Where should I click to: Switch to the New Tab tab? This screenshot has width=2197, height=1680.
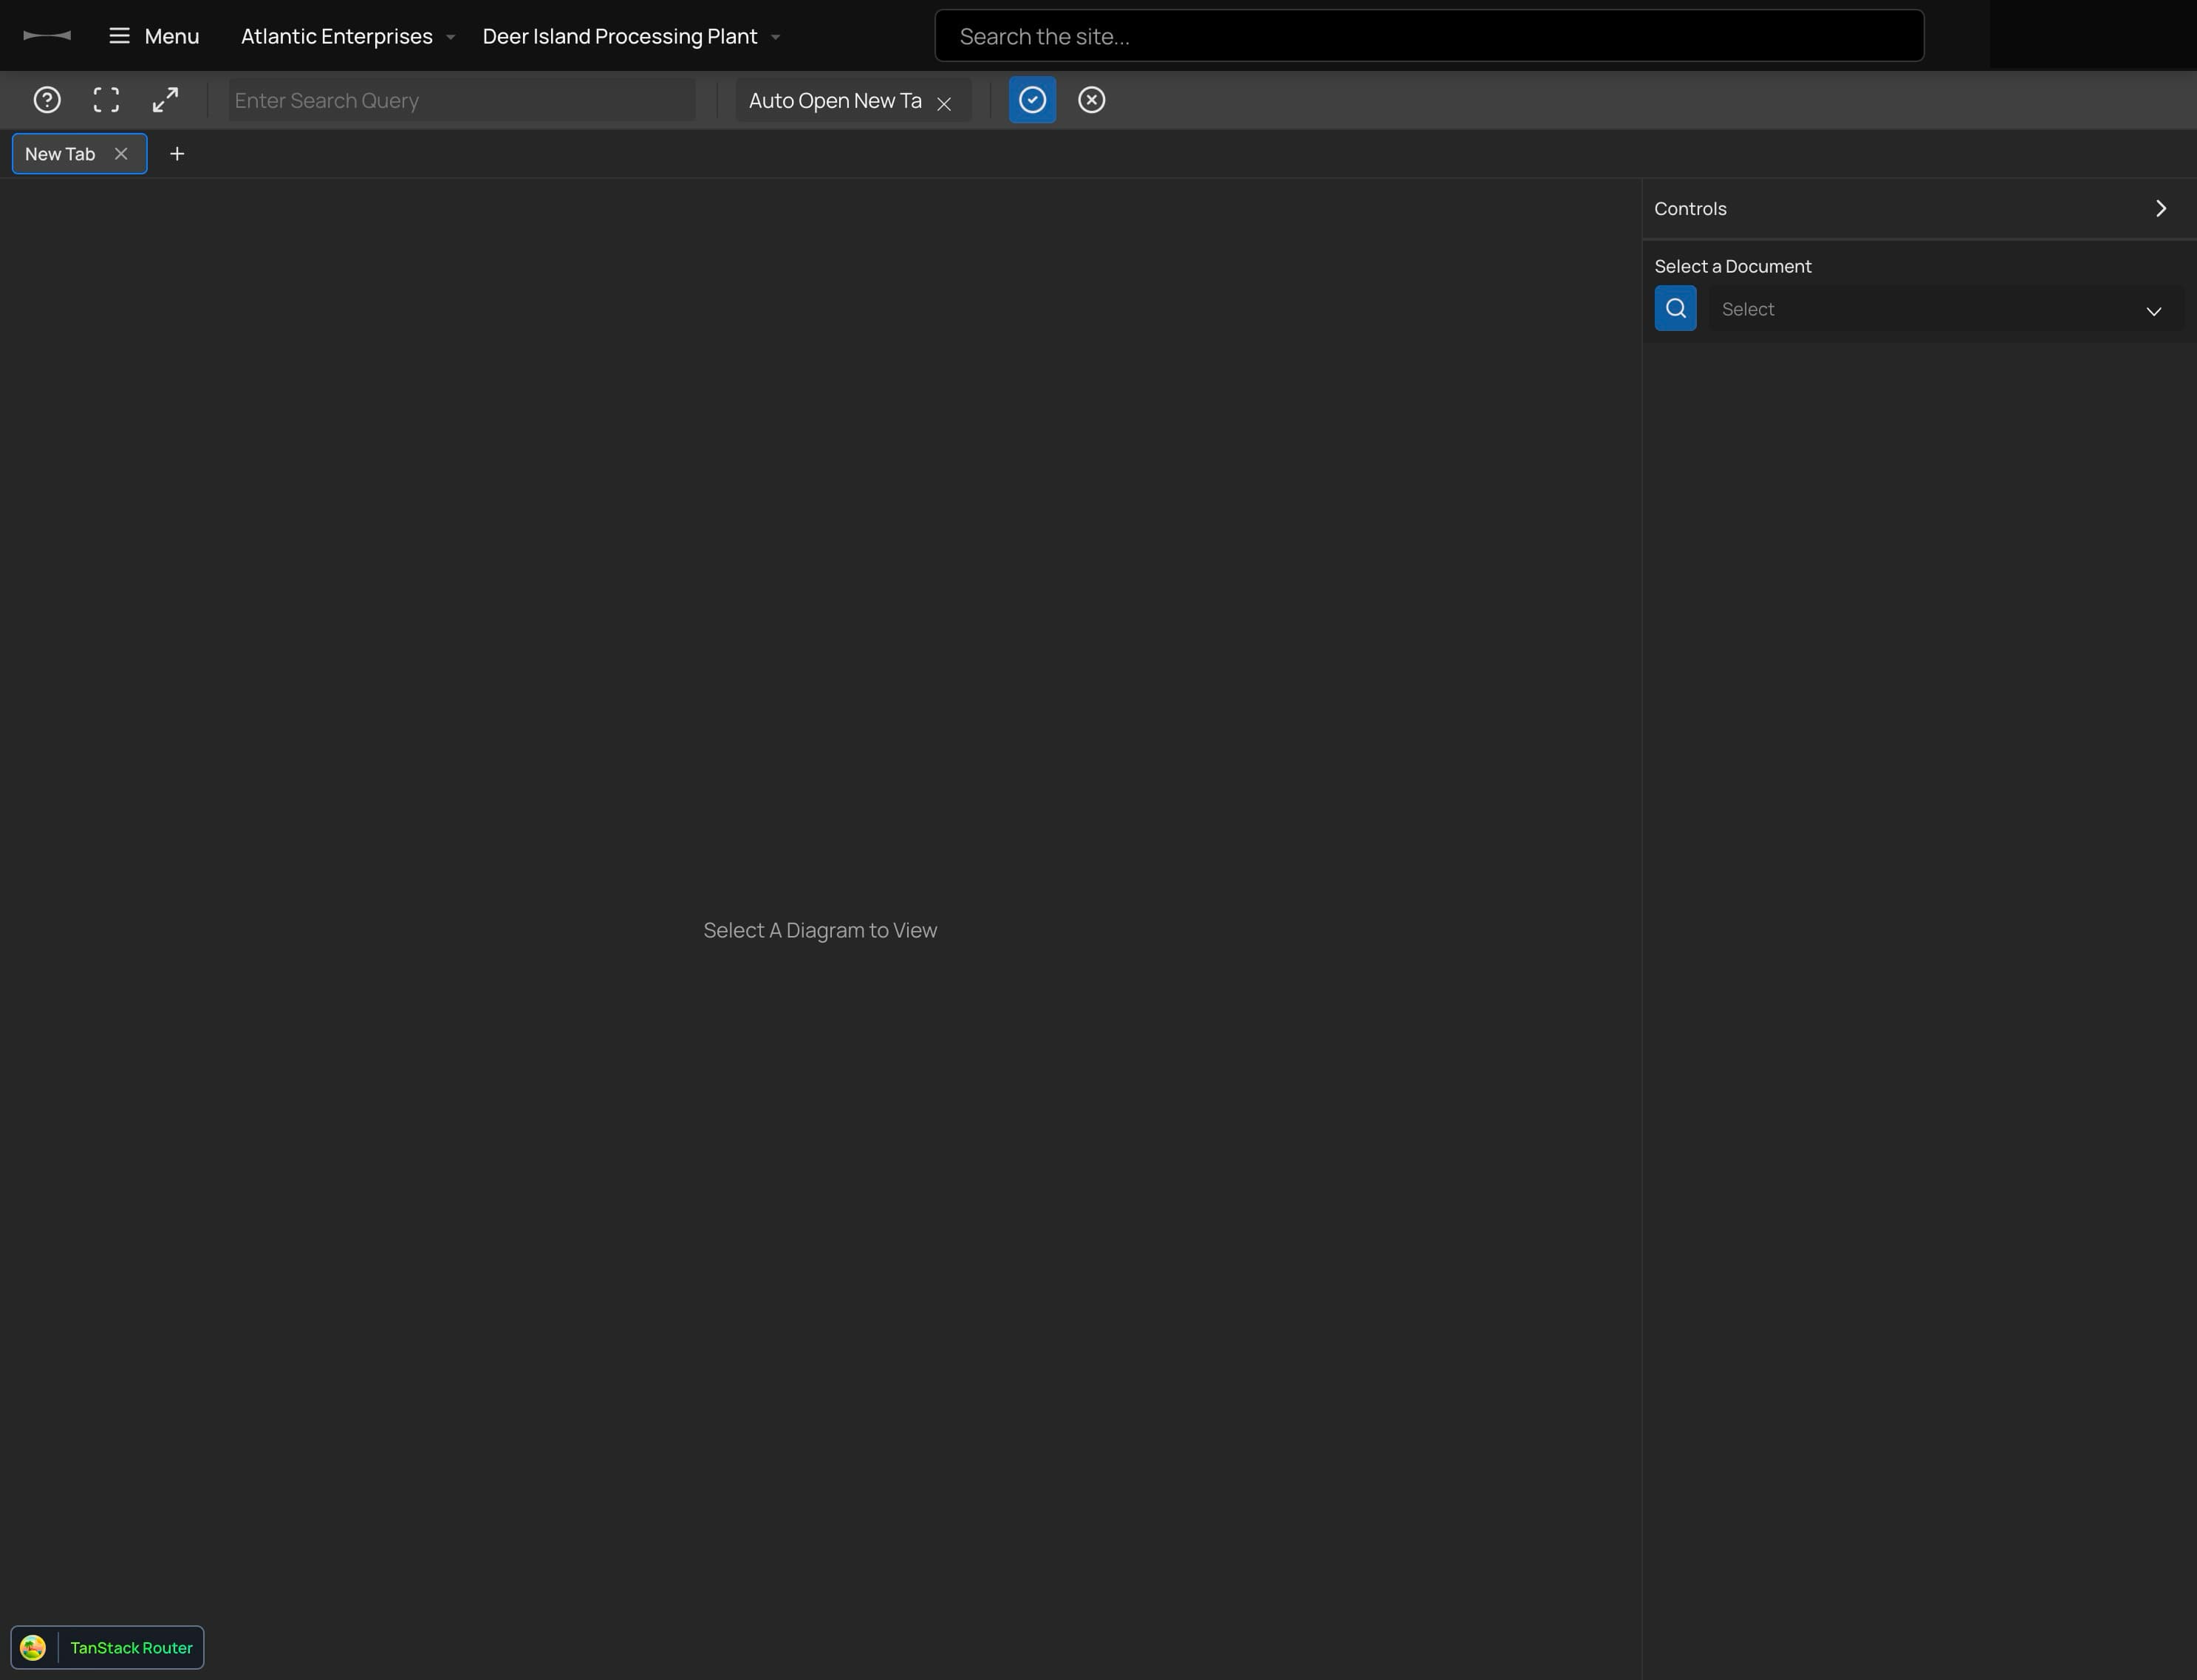coord(60,153)
